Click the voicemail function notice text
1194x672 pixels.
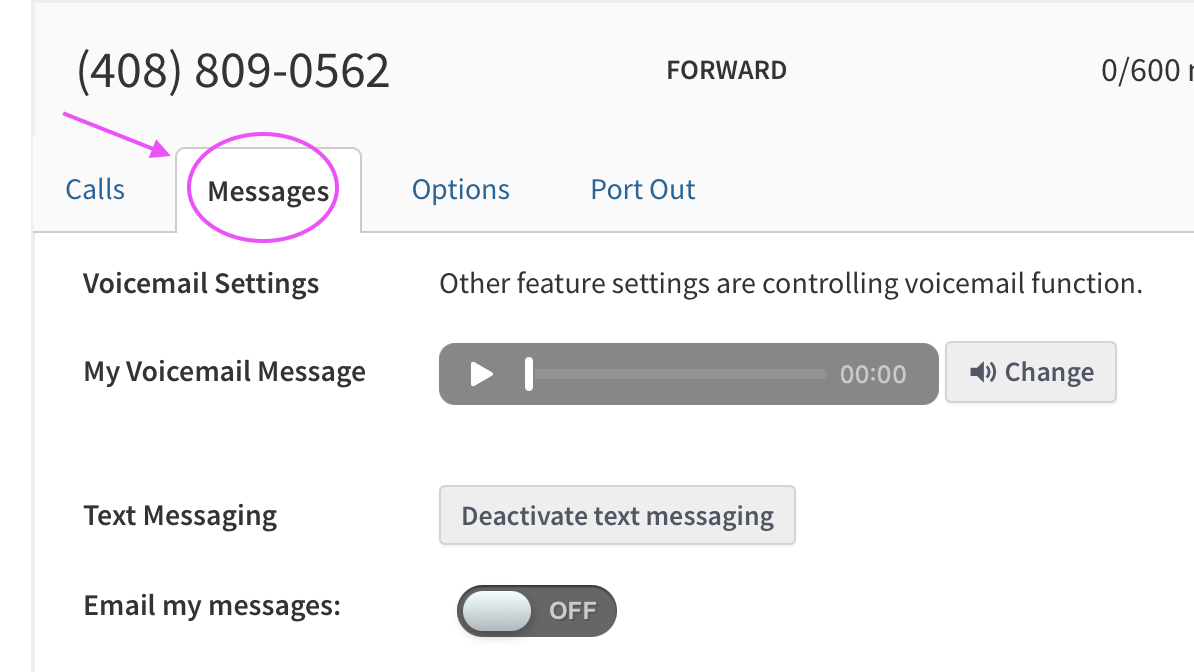[x=790, y=284]
